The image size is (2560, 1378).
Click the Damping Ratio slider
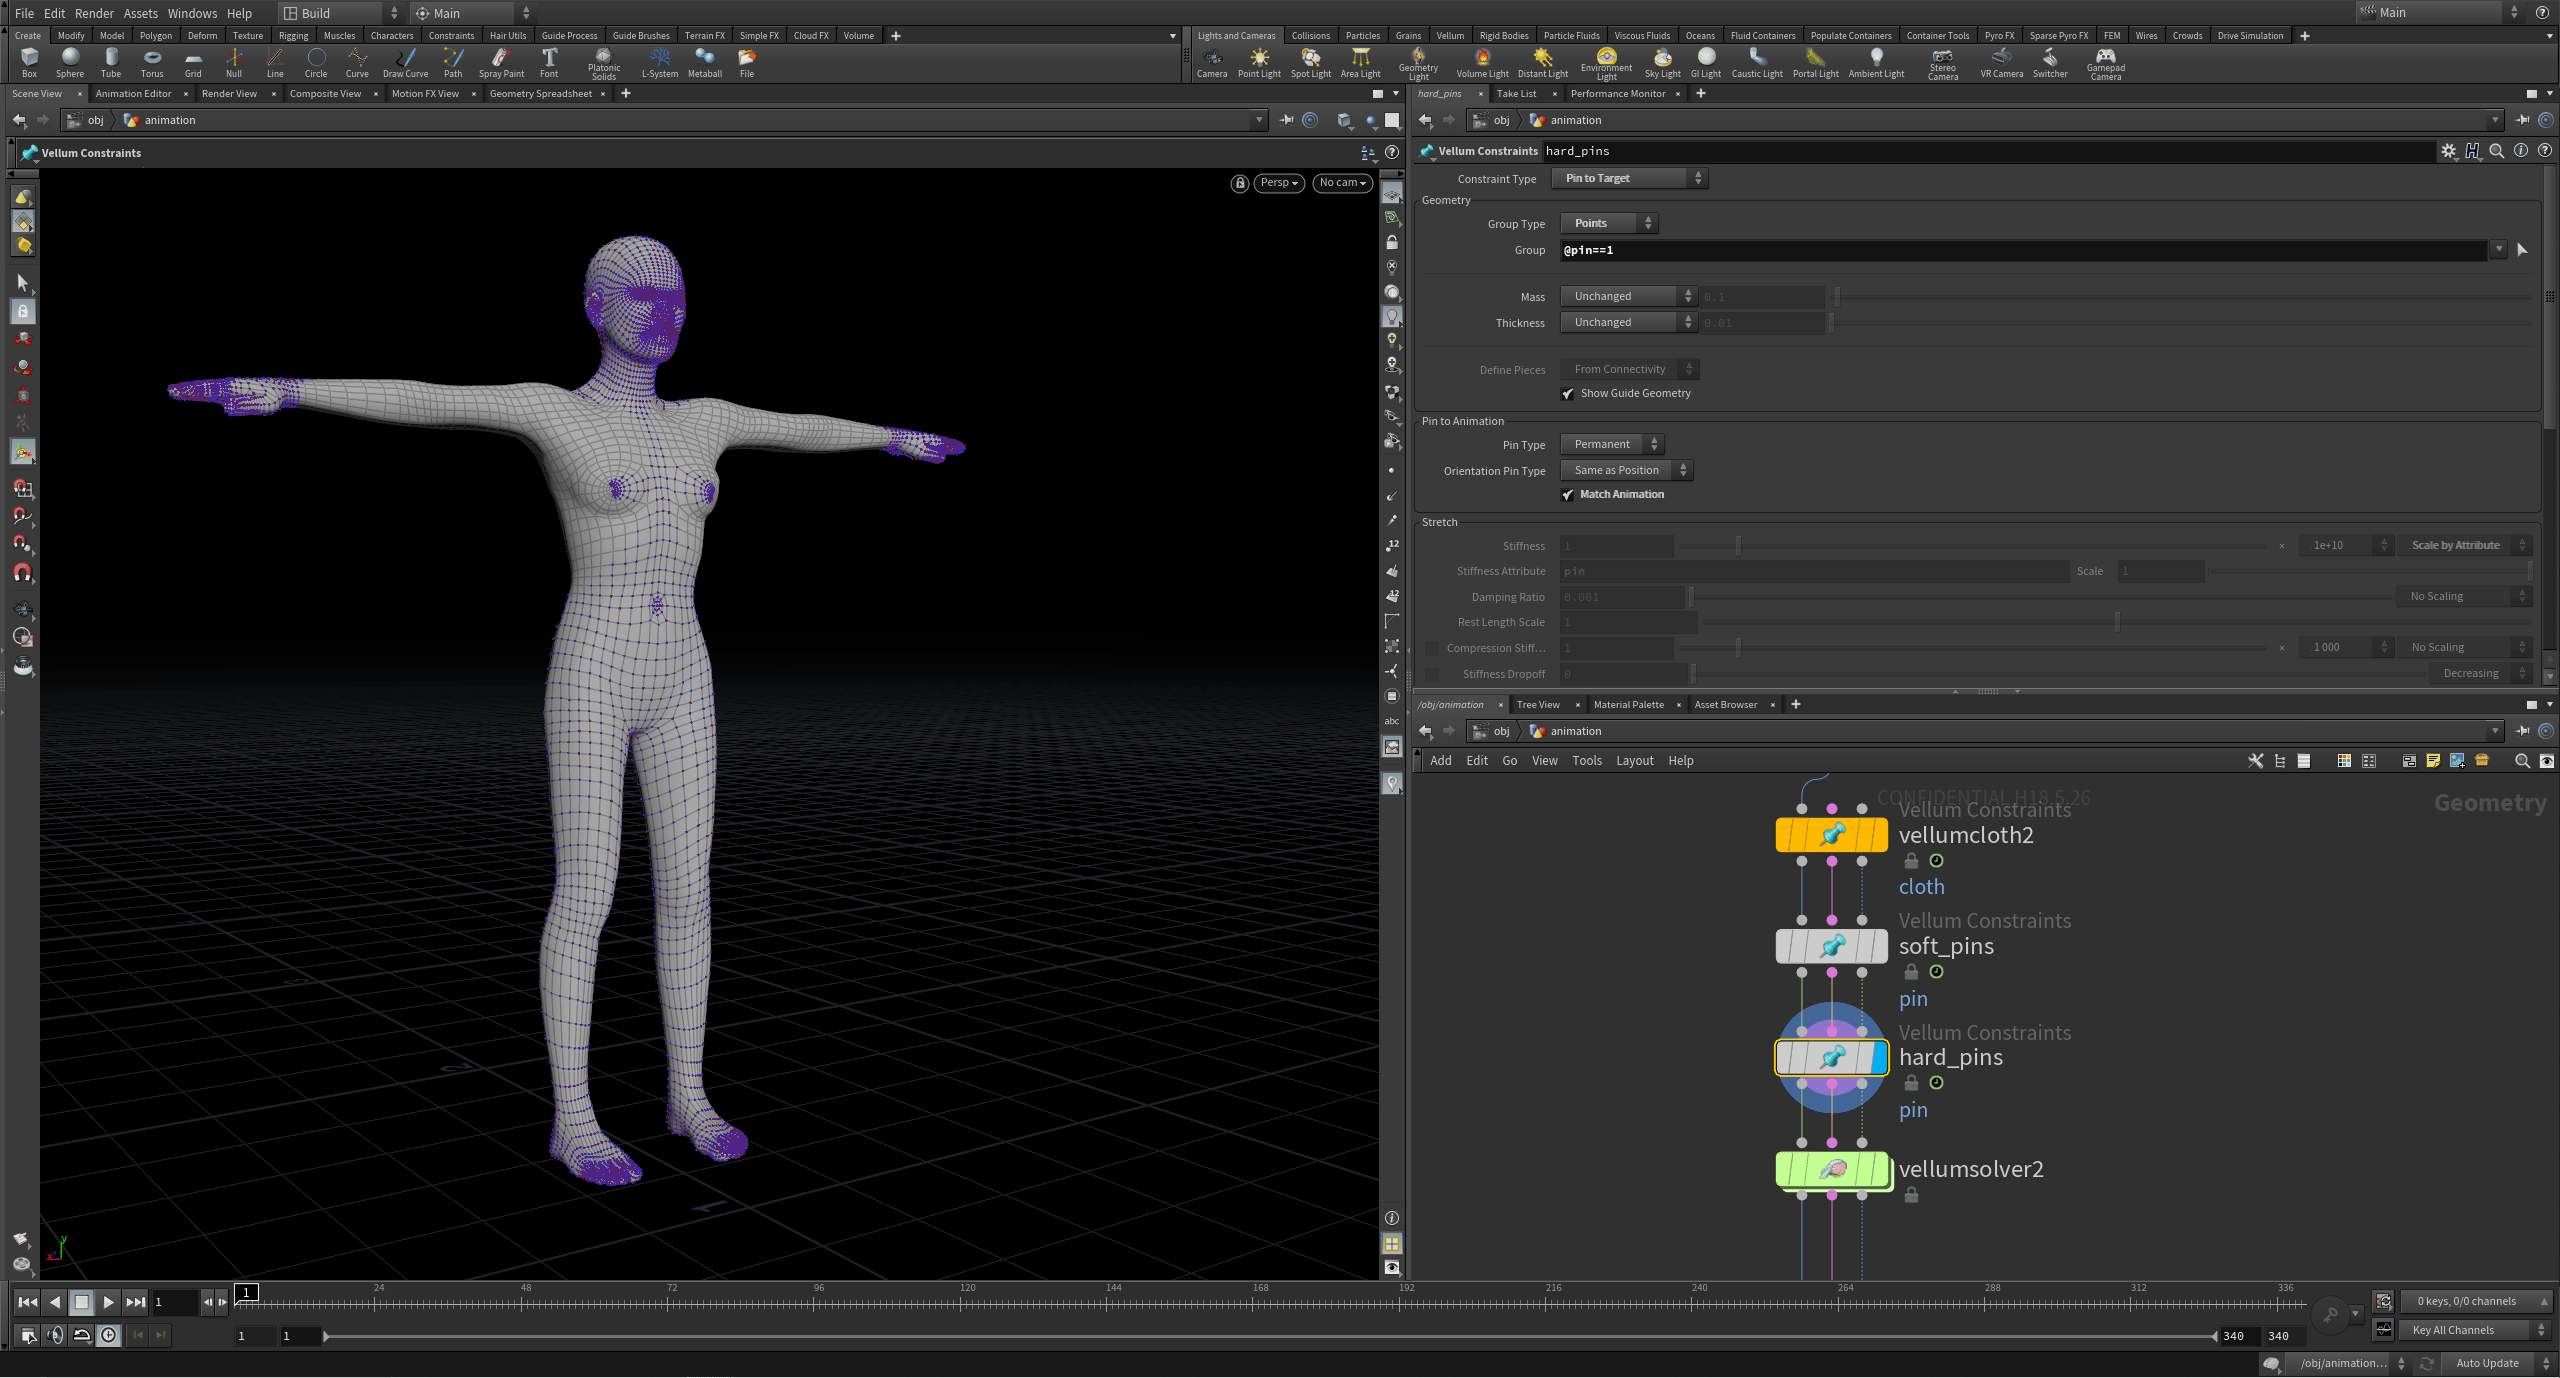coord(1900,597)
